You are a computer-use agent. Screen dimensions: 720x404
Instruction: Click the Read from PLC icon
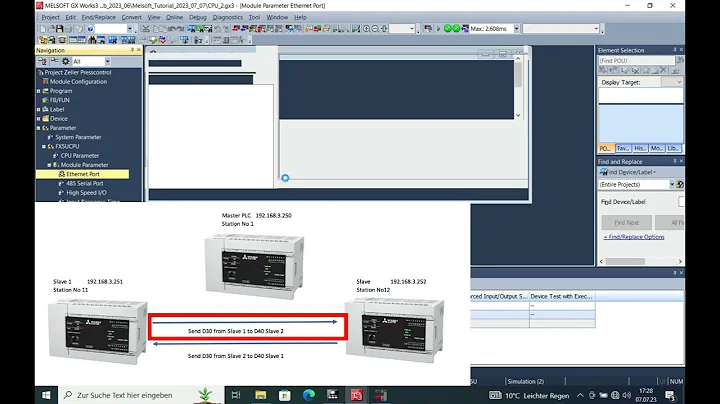click(245, 28)
